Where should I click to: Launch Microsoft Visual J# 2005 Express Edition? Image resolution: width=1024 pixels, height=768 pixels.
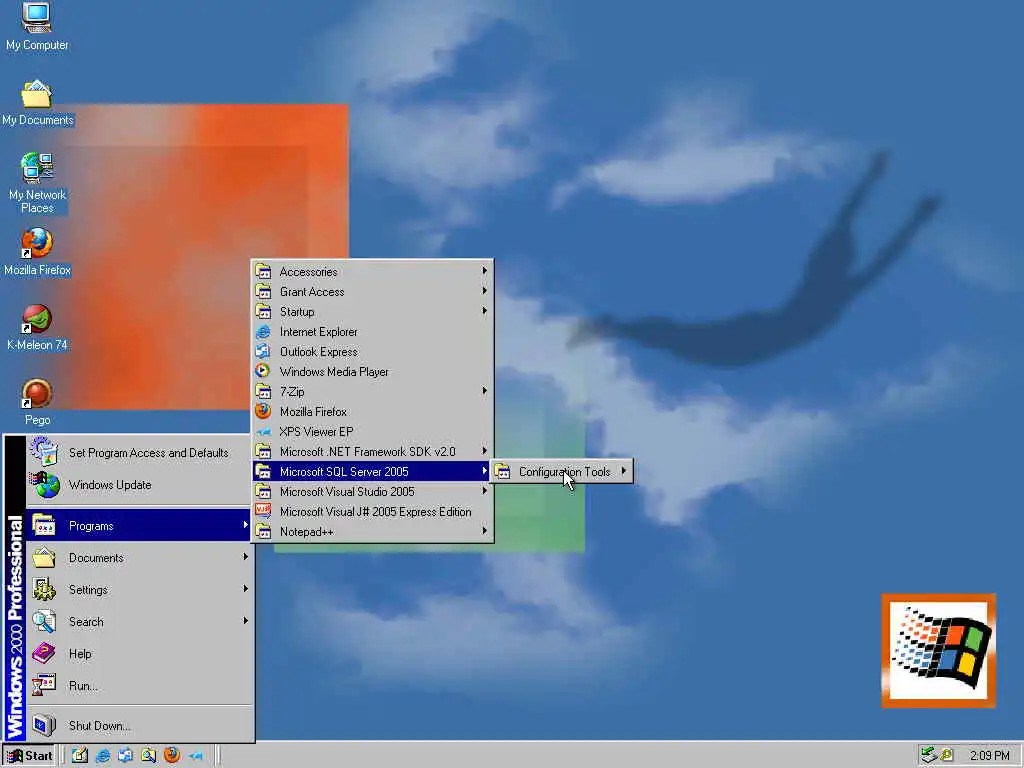[x=372, y=511]
